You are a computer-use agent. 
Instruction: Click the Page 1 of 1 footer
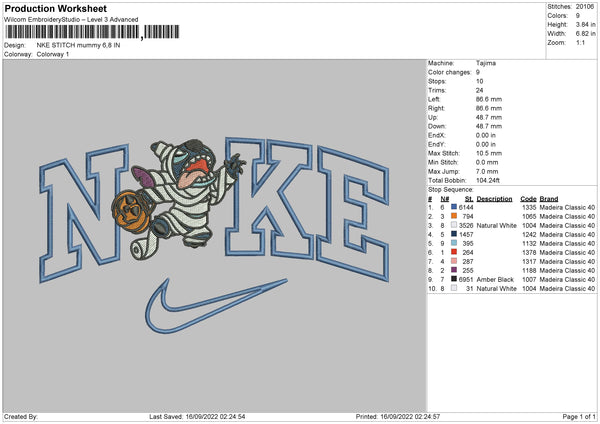[579, 416]
